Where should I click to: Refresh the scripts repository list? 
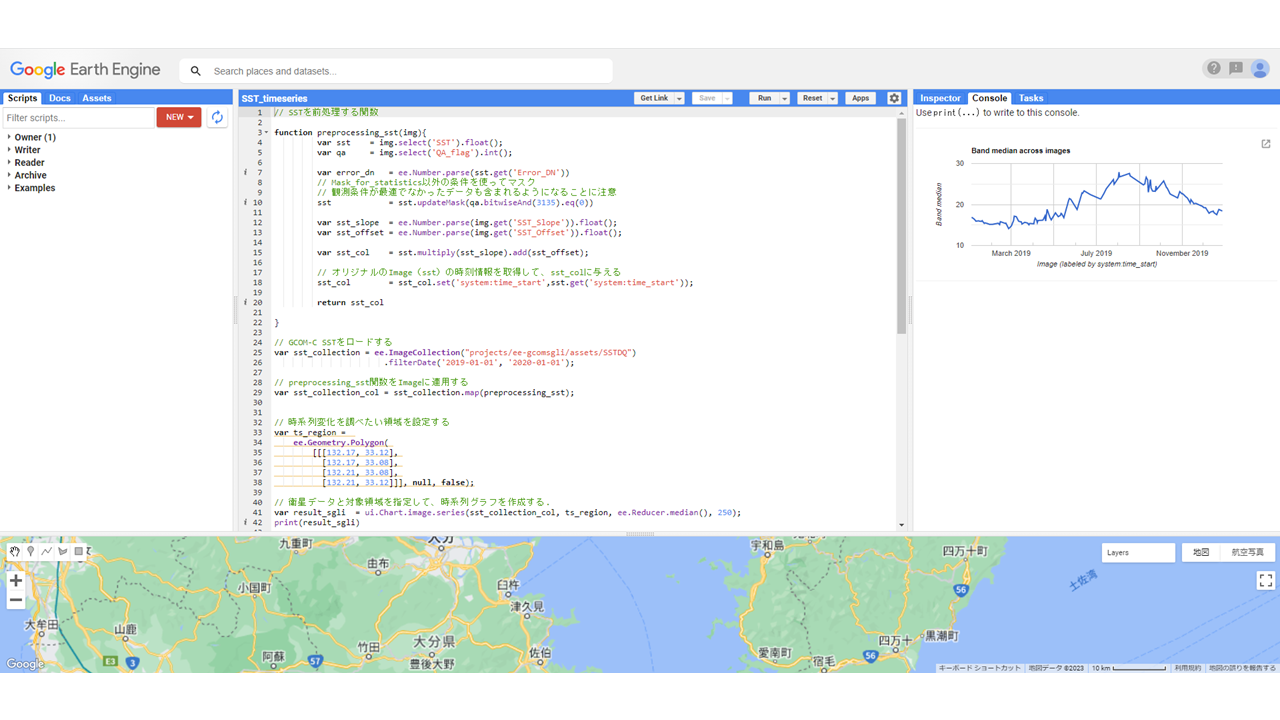[217, 117]
